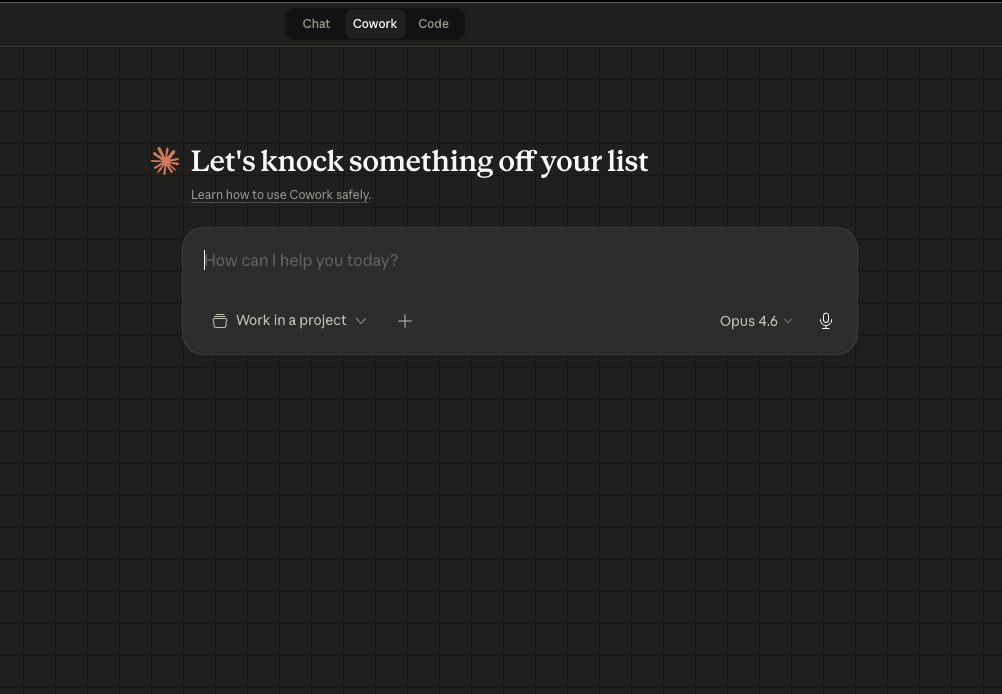Click blank space between plus icon and Opus 4.6
Screen dimensions: 1002x694
(560, 321)
